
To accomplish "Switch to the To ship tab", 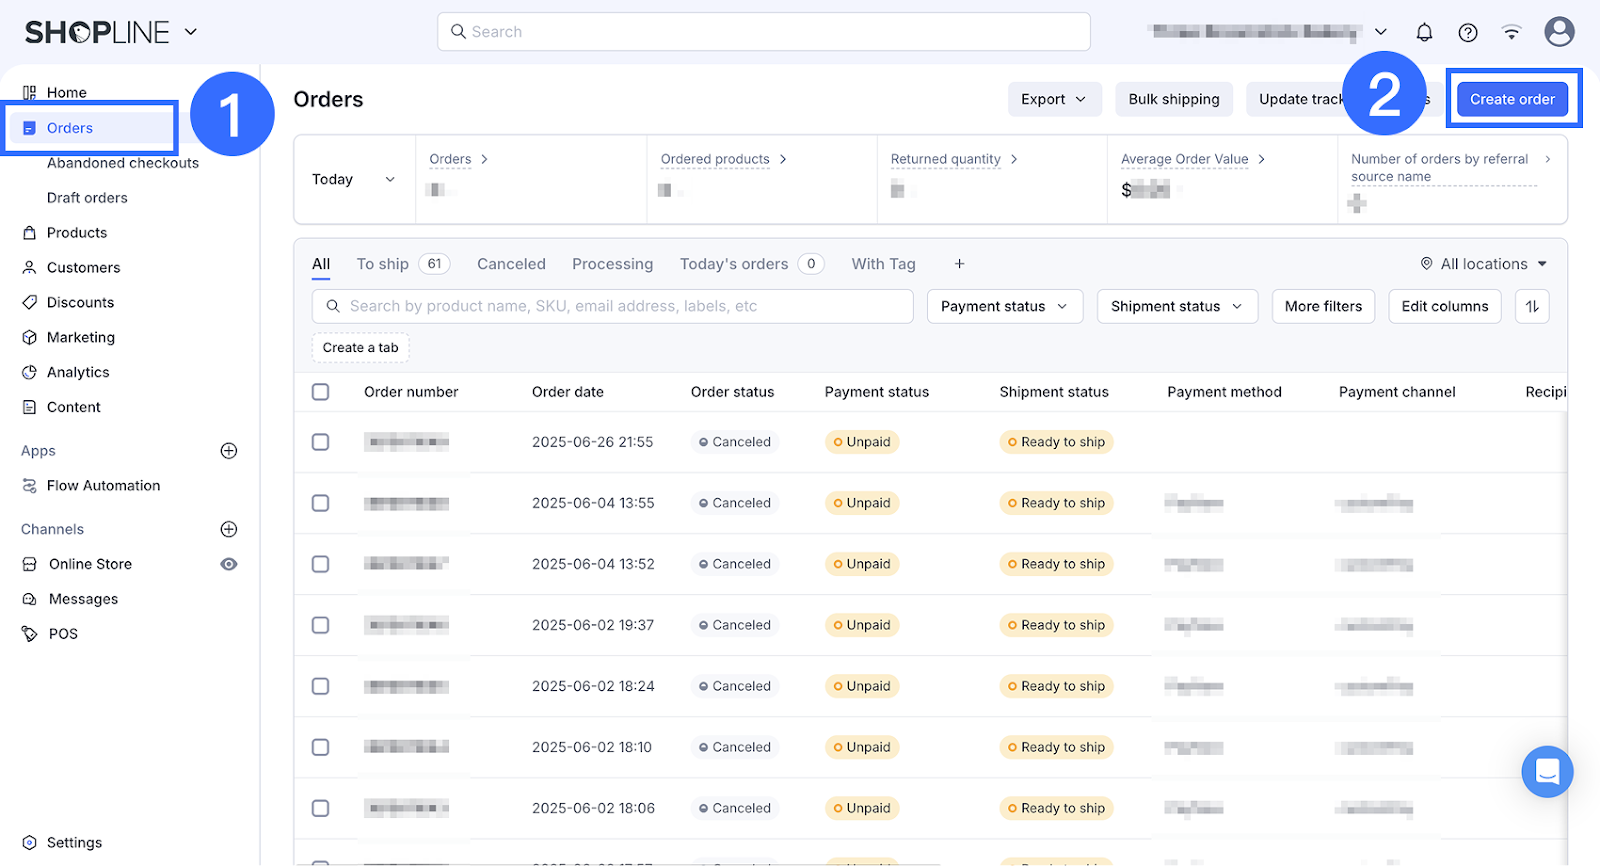I will [x=383, y=264].
